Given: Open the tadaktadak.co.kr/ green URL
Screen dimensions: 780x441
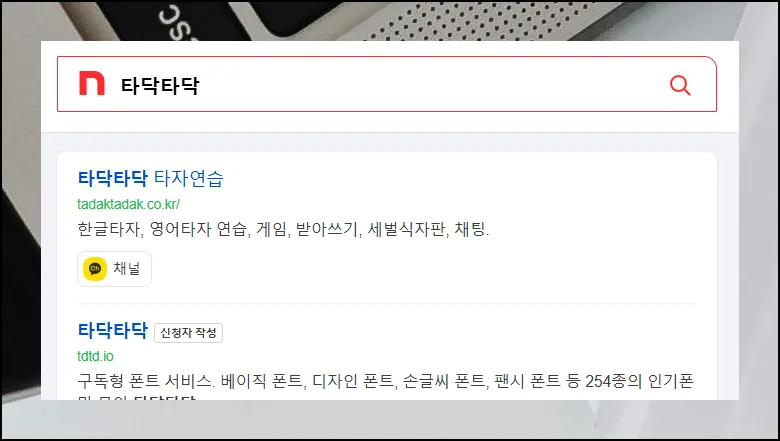Looking at the screenshot, I should tap(128, 204).
